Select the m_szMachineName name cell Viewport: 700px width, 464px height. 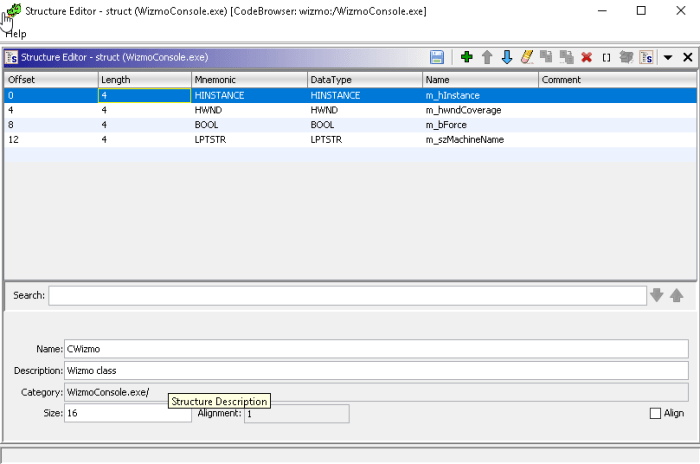(480, 140)
